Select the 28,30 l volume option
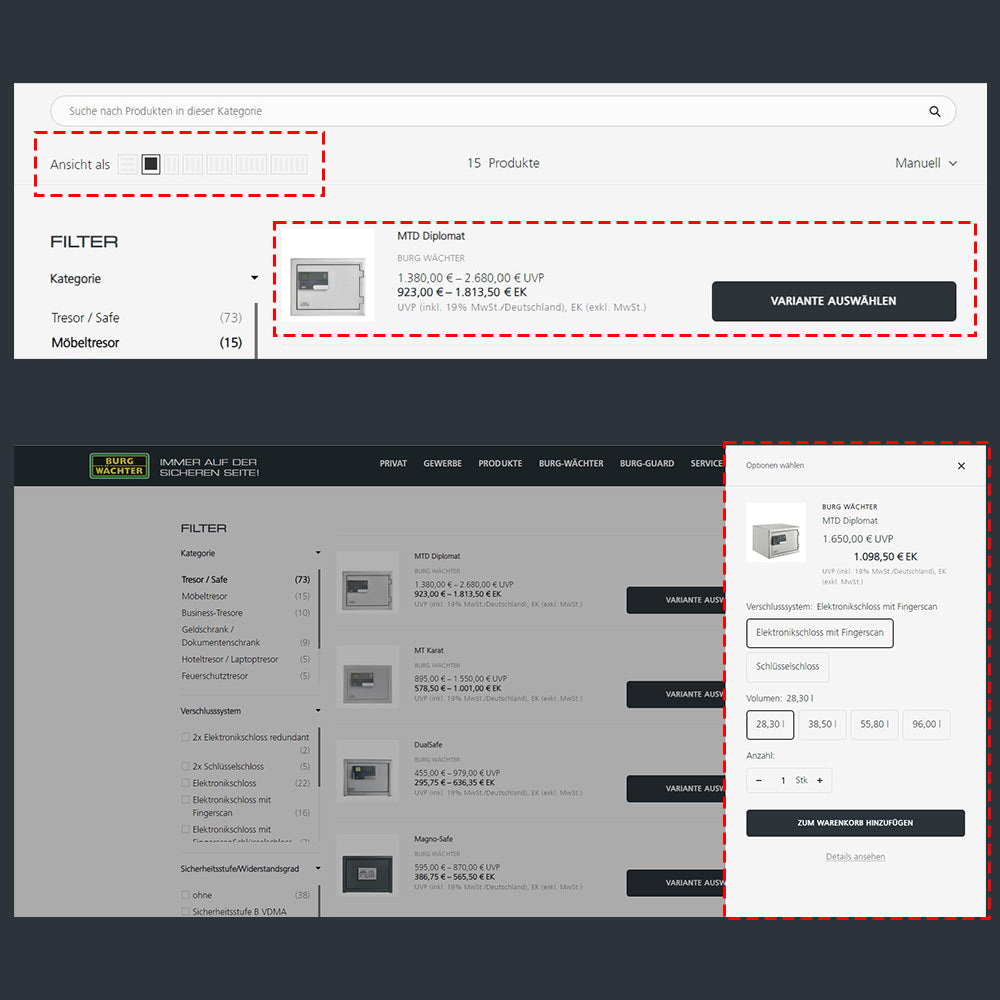The height and width of the screenshot is (1000, 1000). click(x=770, y=724)
